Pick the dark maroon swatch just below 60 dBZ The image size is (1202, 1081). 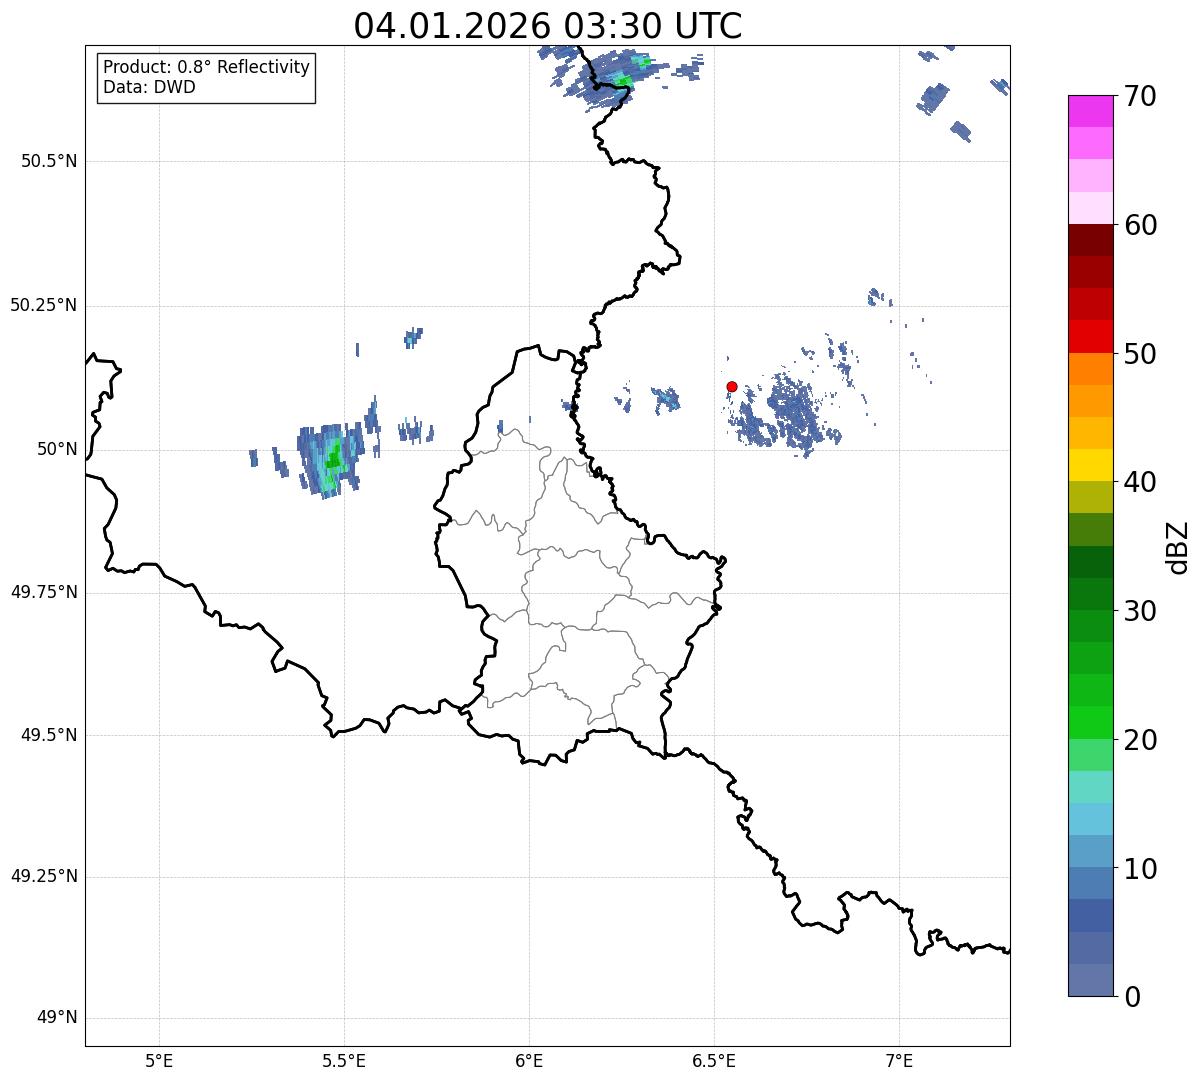1090,240
